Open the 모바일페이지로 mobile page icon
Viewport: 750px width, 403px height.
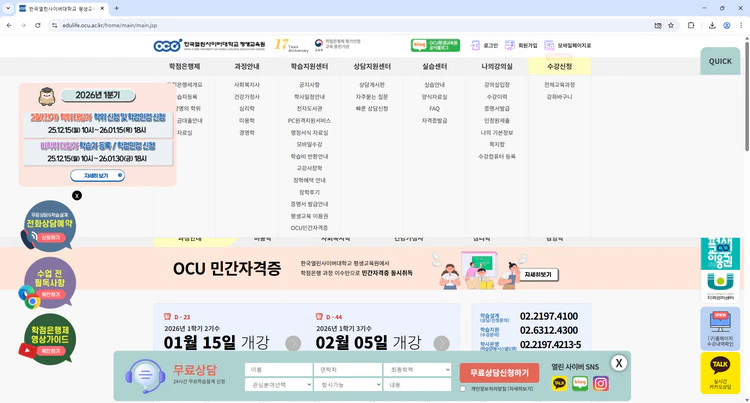pyautogui.click(x=549, y=45)
